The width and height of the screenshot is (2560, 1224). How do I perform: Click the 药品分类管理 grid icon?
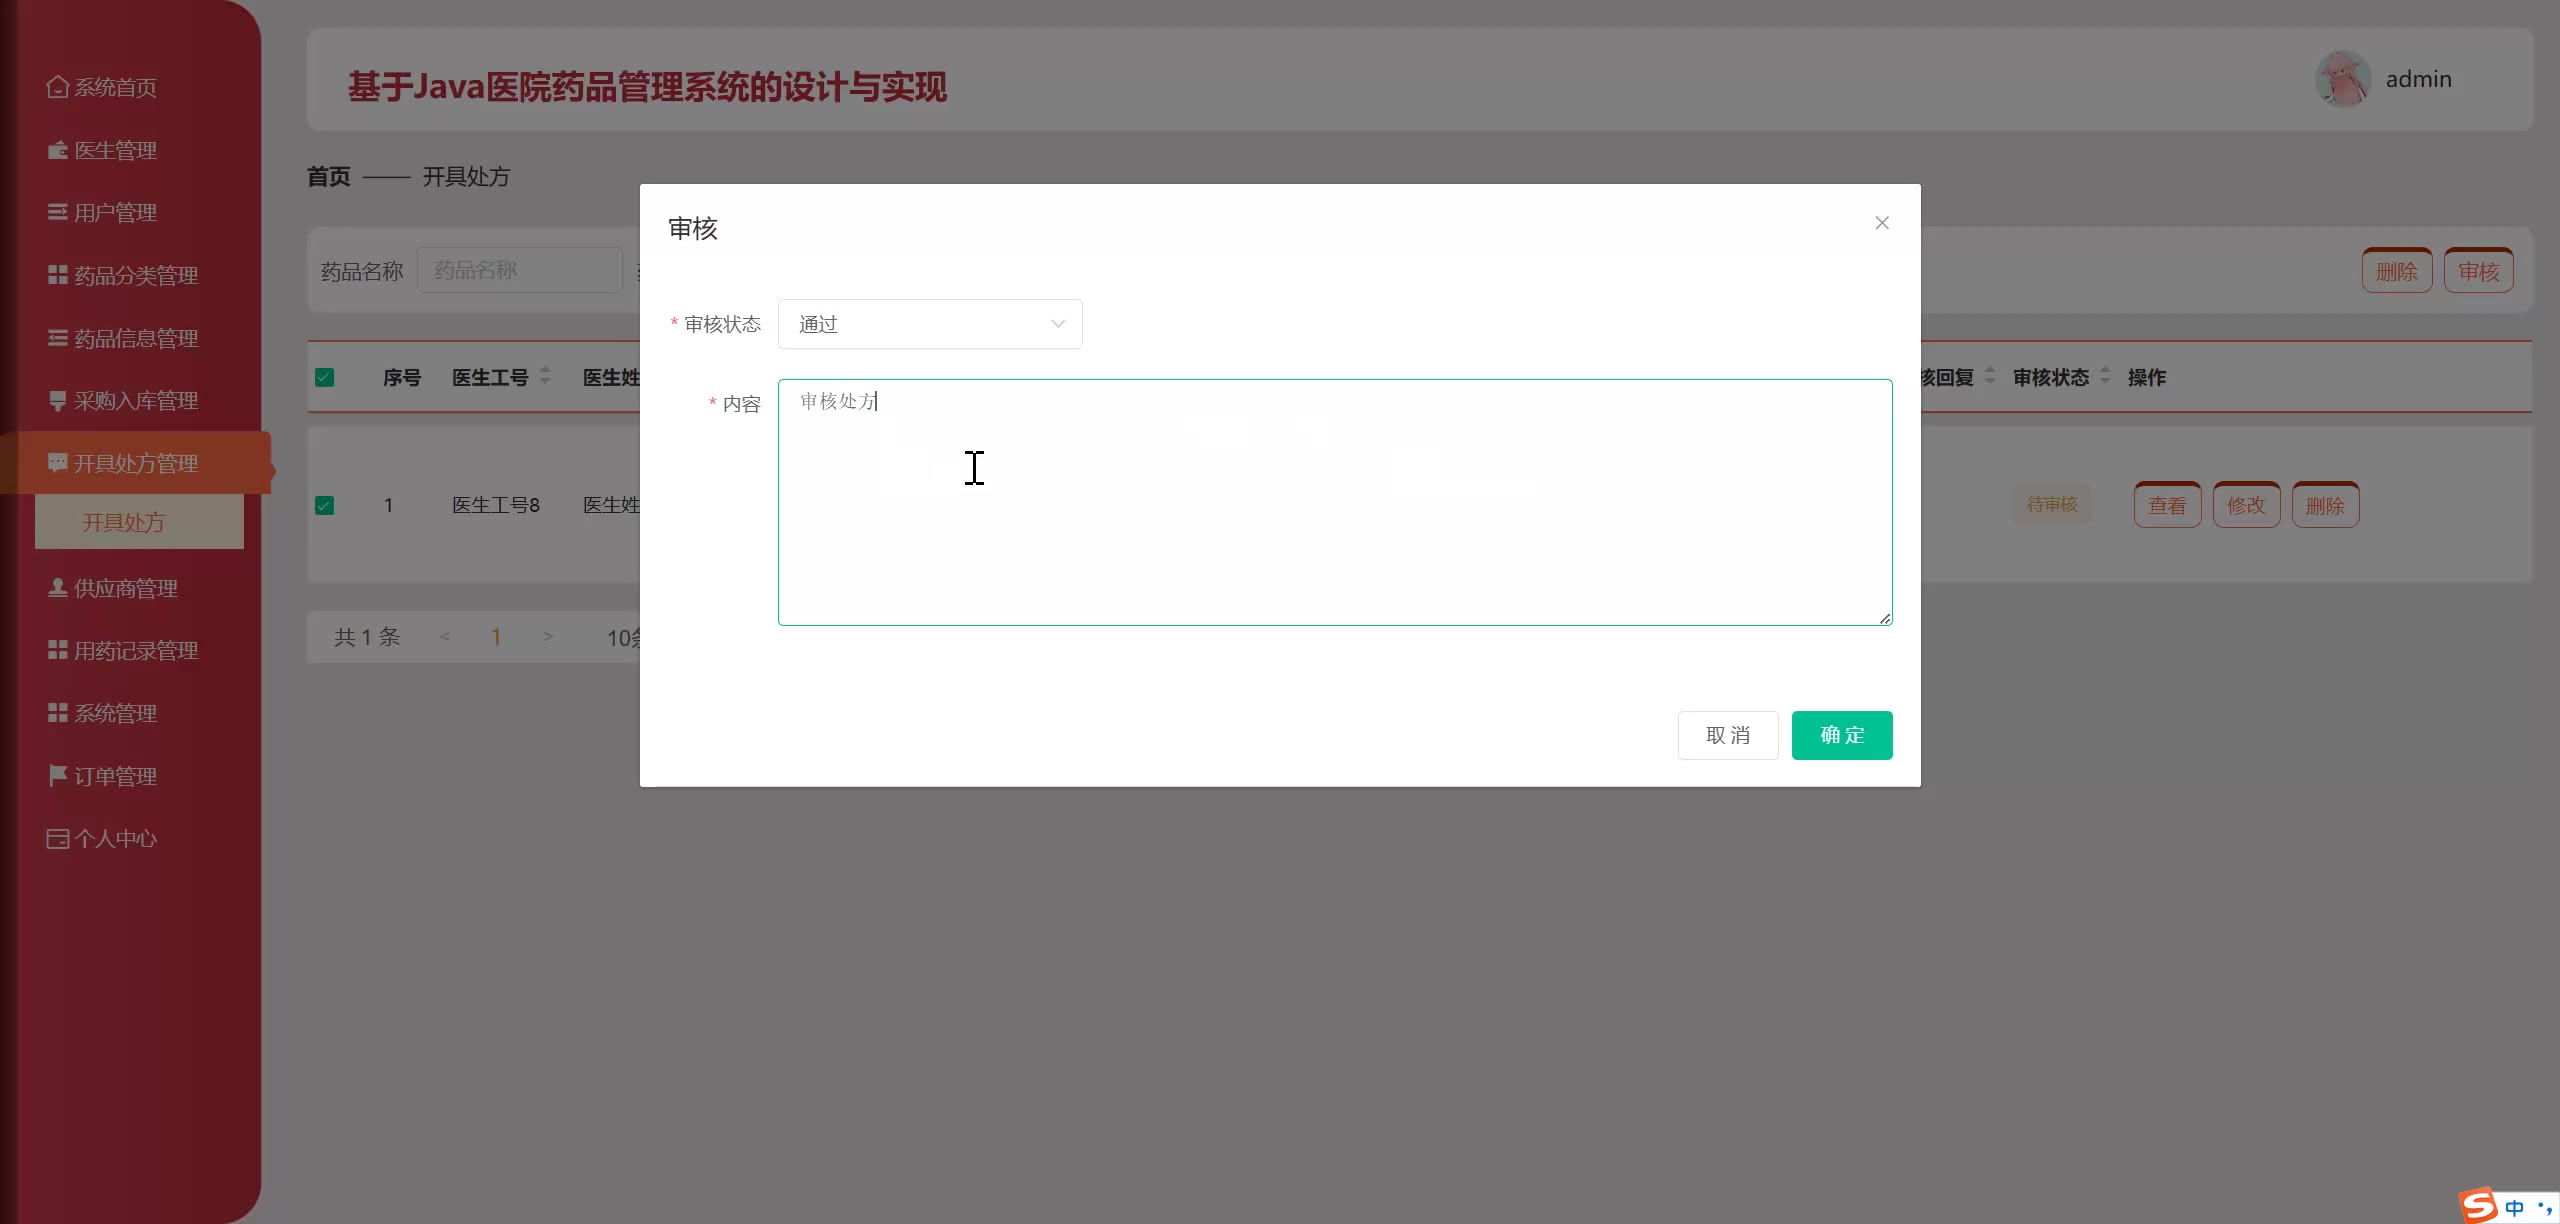point(57,275)
